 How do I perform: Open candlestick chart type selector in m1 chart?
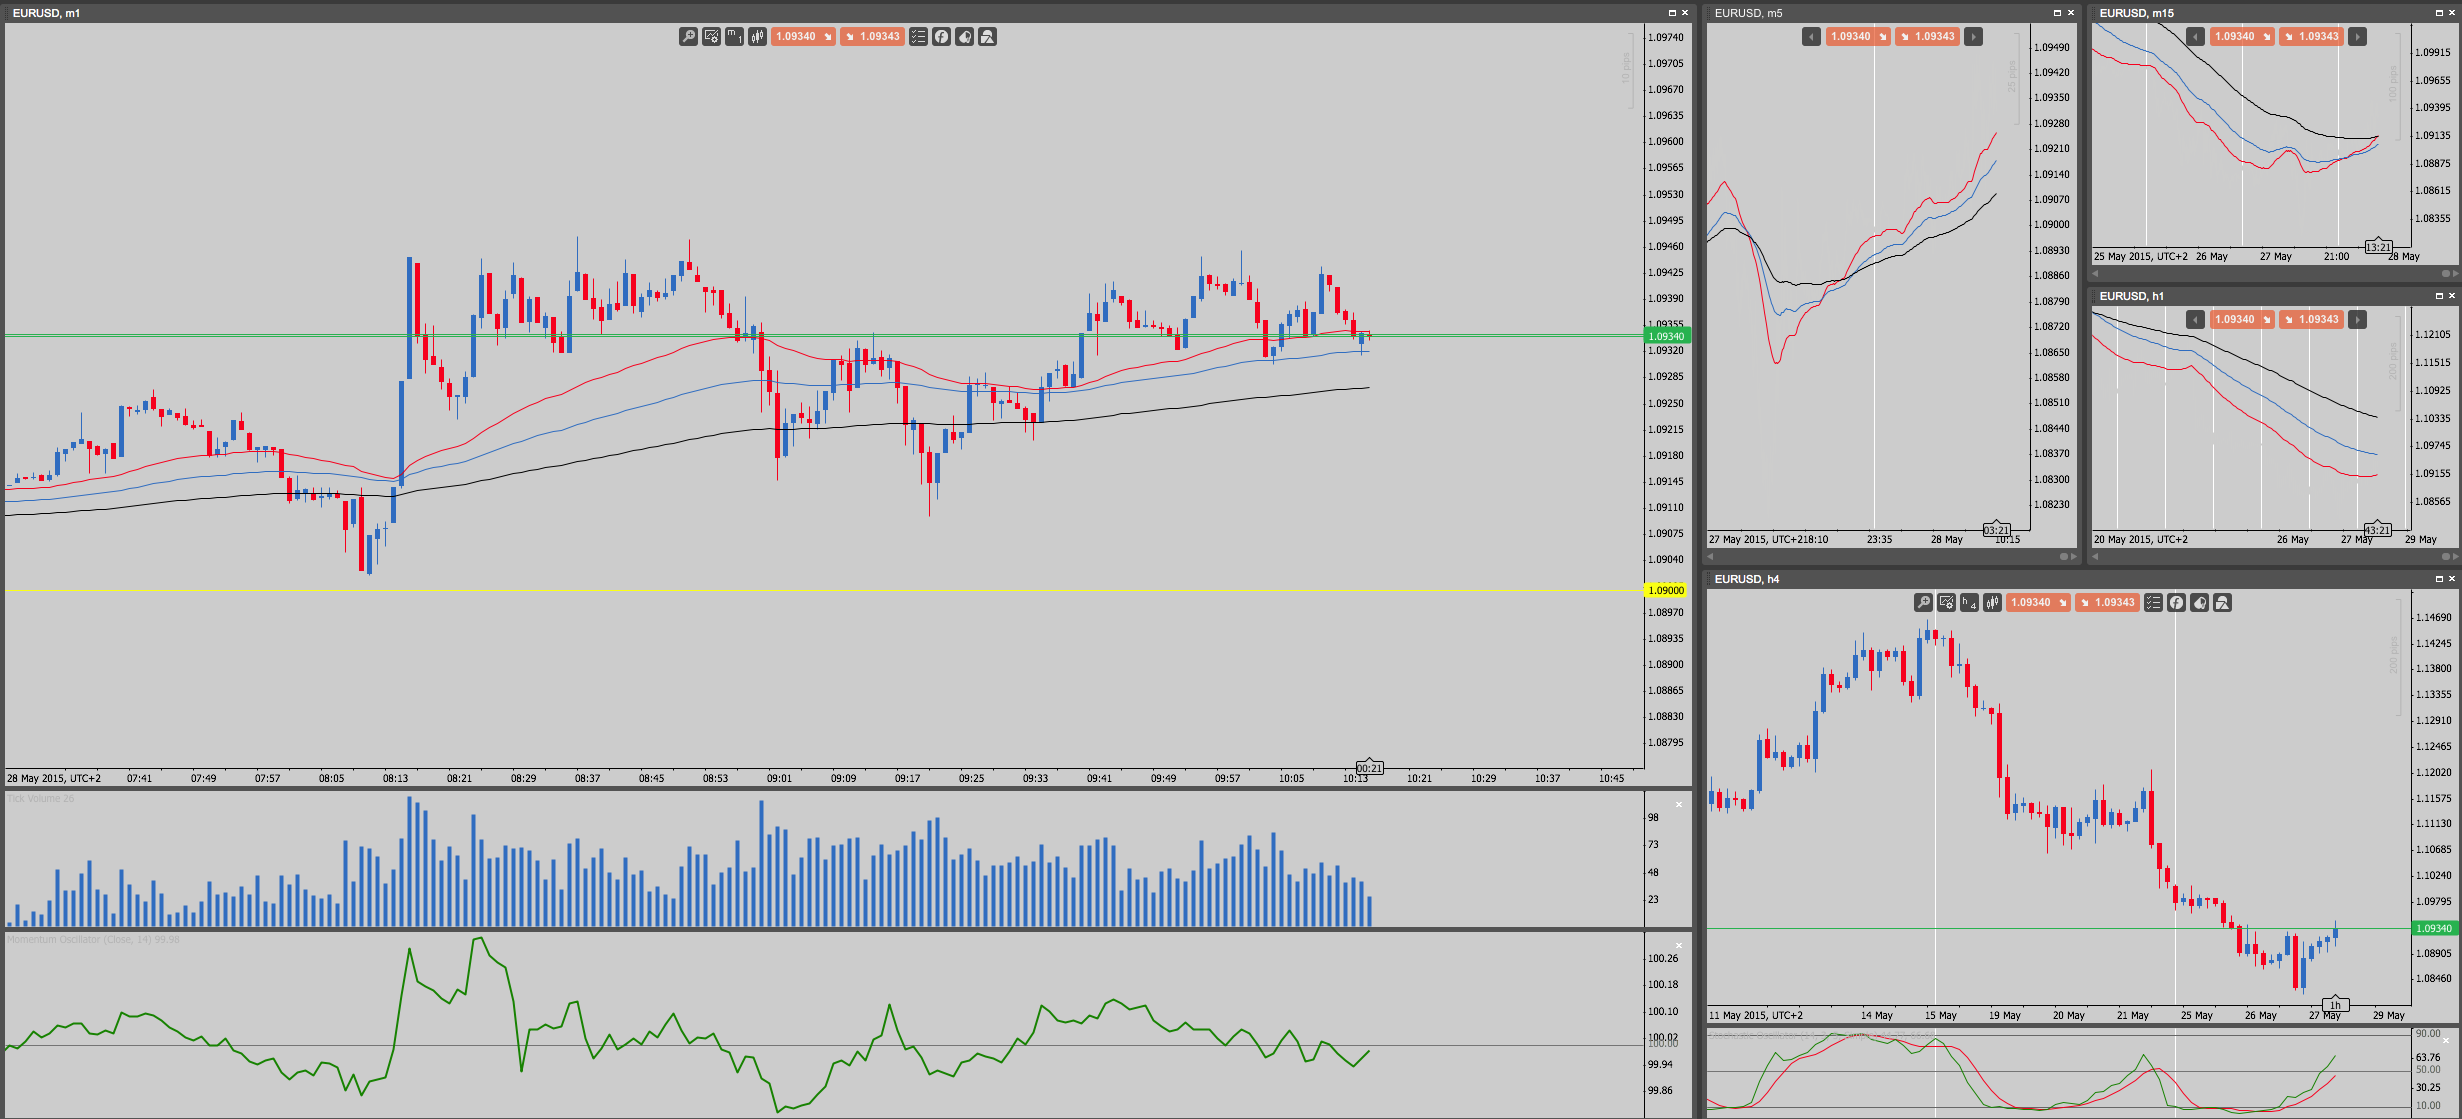pos(757,37)
